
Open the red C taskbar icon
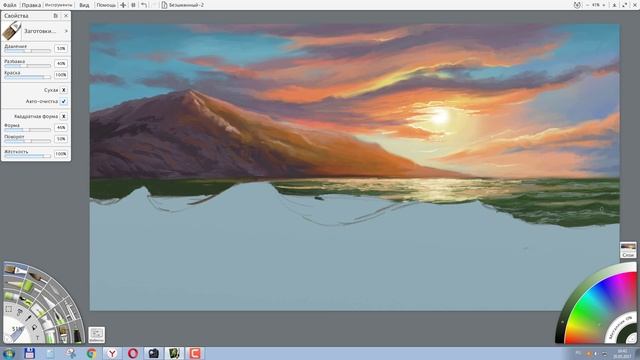(x=195, y=353)
